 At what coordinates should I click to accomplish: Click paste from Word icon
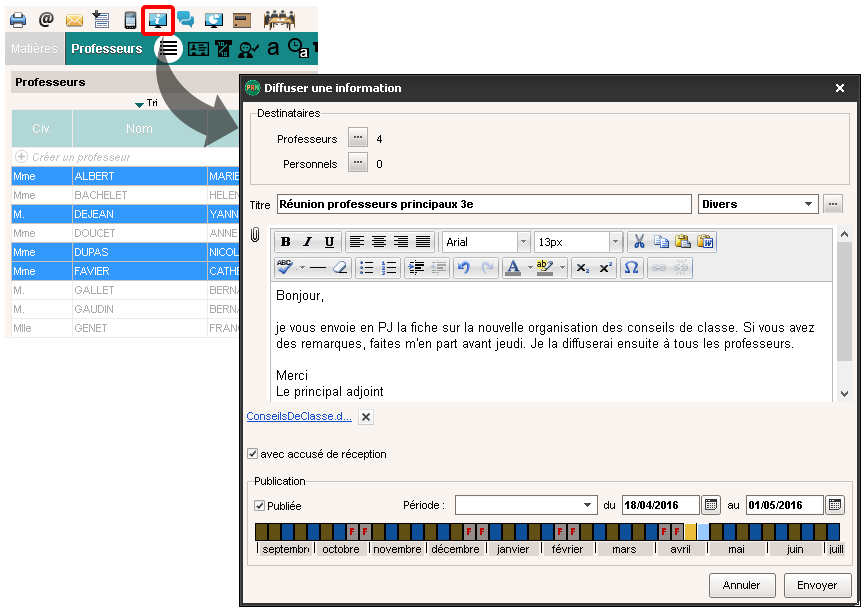coord(705,241)
